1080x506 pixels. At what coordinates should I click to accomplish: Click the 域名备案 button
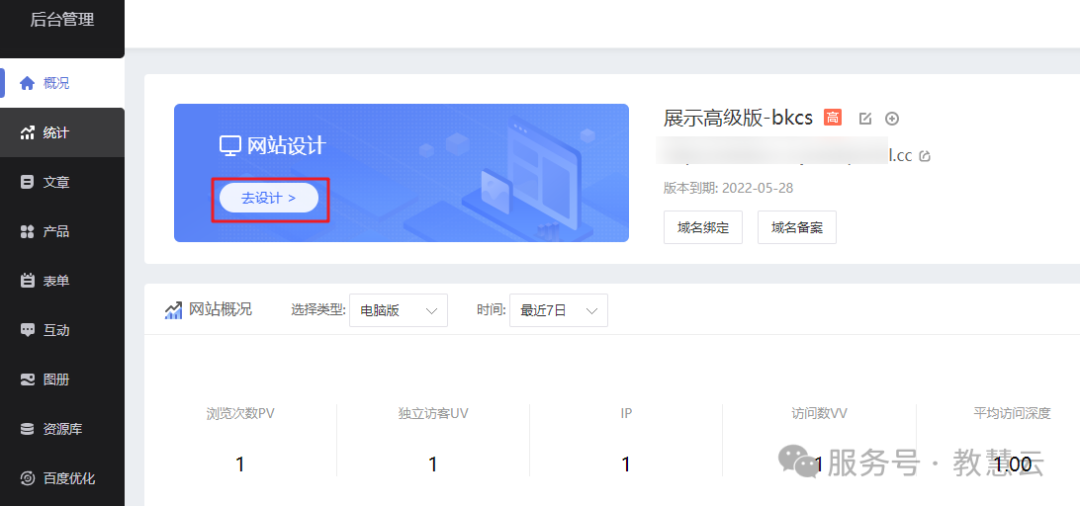[797, 227]
